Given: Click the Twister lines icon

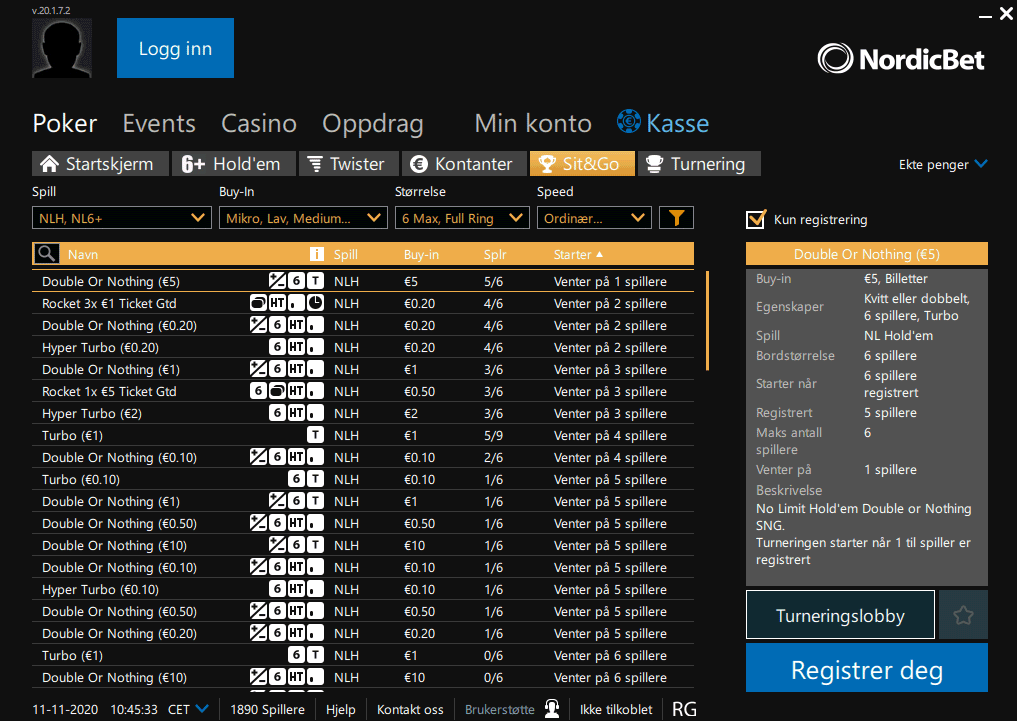Looking at the screenshot, I should tap(315, 164).
